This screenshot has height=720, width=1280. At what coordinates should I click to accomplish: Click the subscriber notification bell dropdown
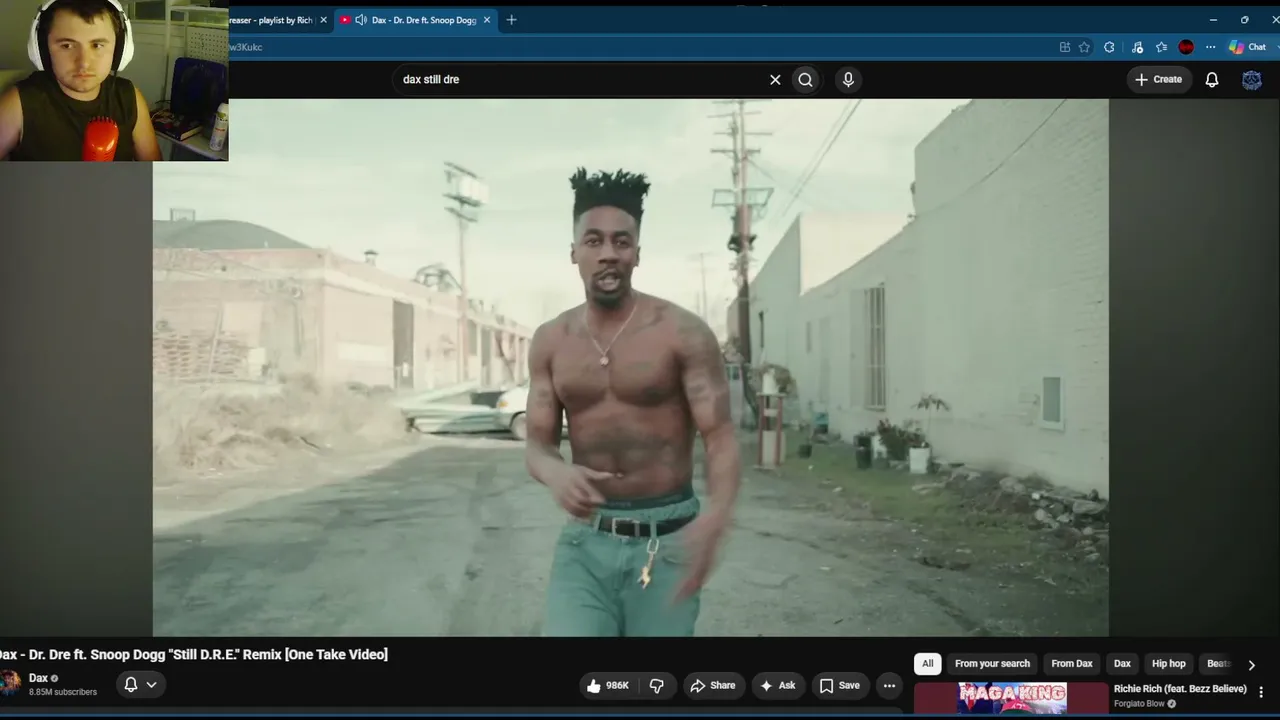[x=140, y=685]
